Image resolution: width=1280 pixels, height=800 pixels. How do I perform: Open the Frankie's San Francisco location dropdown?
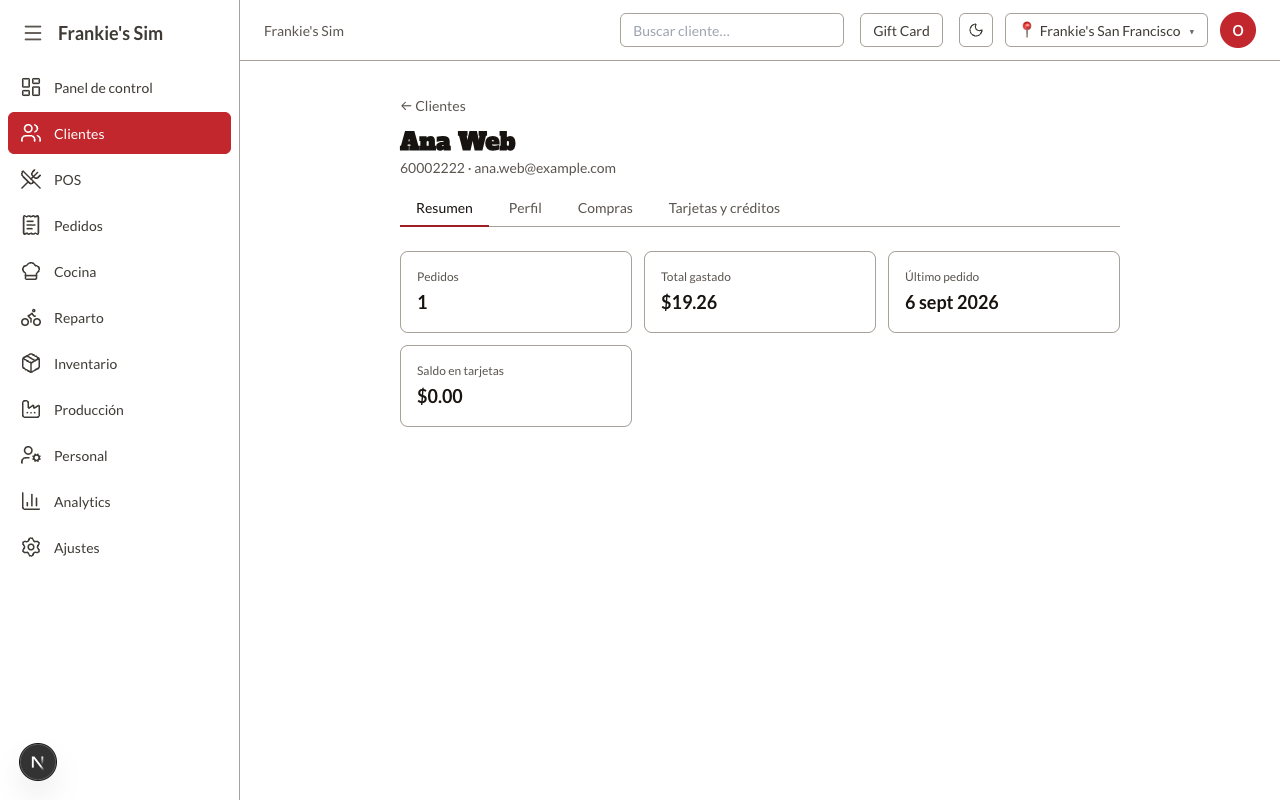click(x=1106, y=30)
